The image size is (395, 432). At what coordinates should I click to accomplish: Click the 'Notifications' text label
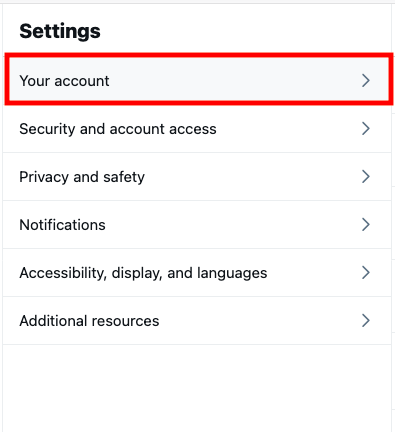click(x=62, y=225)
